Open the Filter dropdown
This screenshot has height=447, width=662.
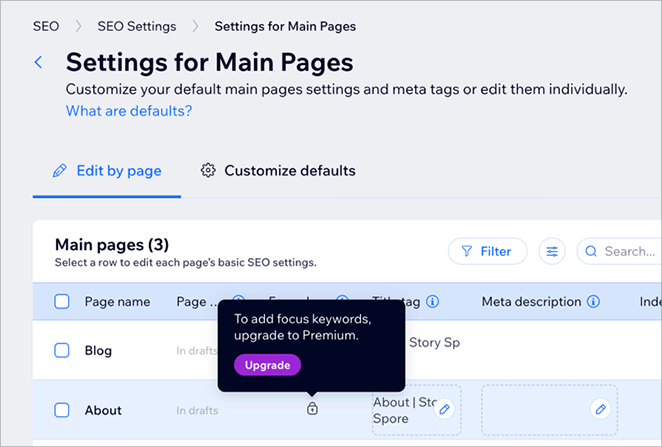point(487,252)
